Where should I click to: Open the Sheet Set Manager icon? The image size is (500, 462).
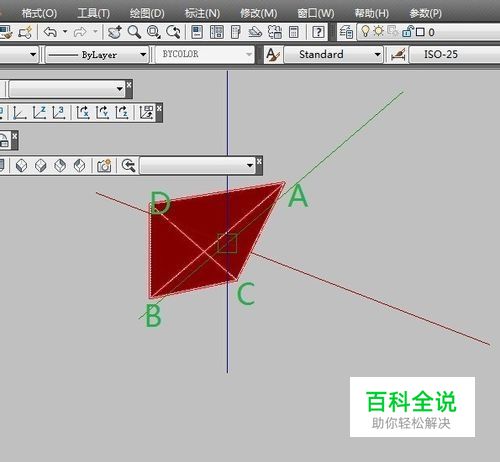tap(255, 32)
